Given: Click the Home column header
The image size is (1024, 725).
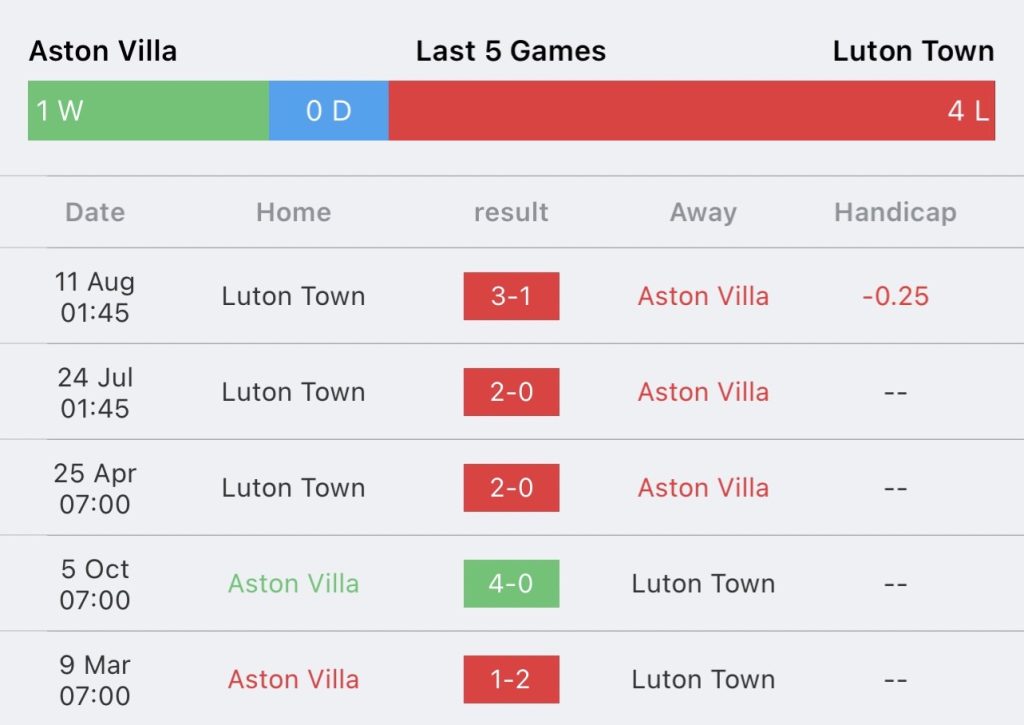Looking at the screenshot, I should 293,212.
